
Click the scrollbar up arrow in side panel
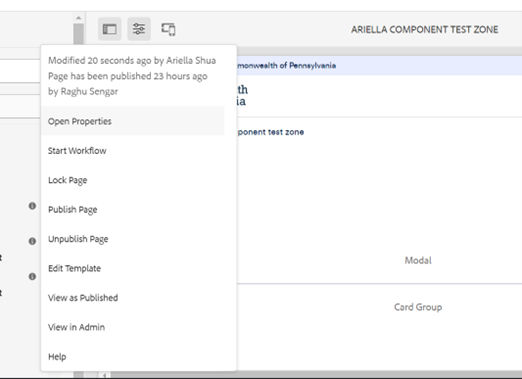click(78, 18)
